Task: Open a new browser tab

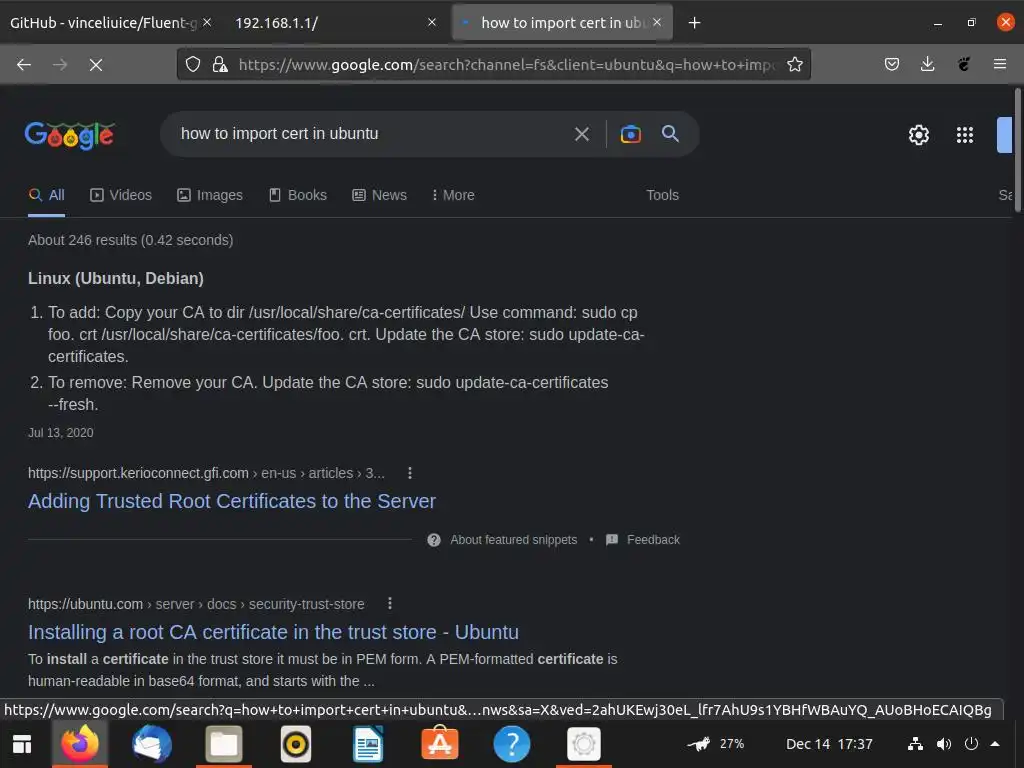Action: pyautogui.click(x=694, y=23)
